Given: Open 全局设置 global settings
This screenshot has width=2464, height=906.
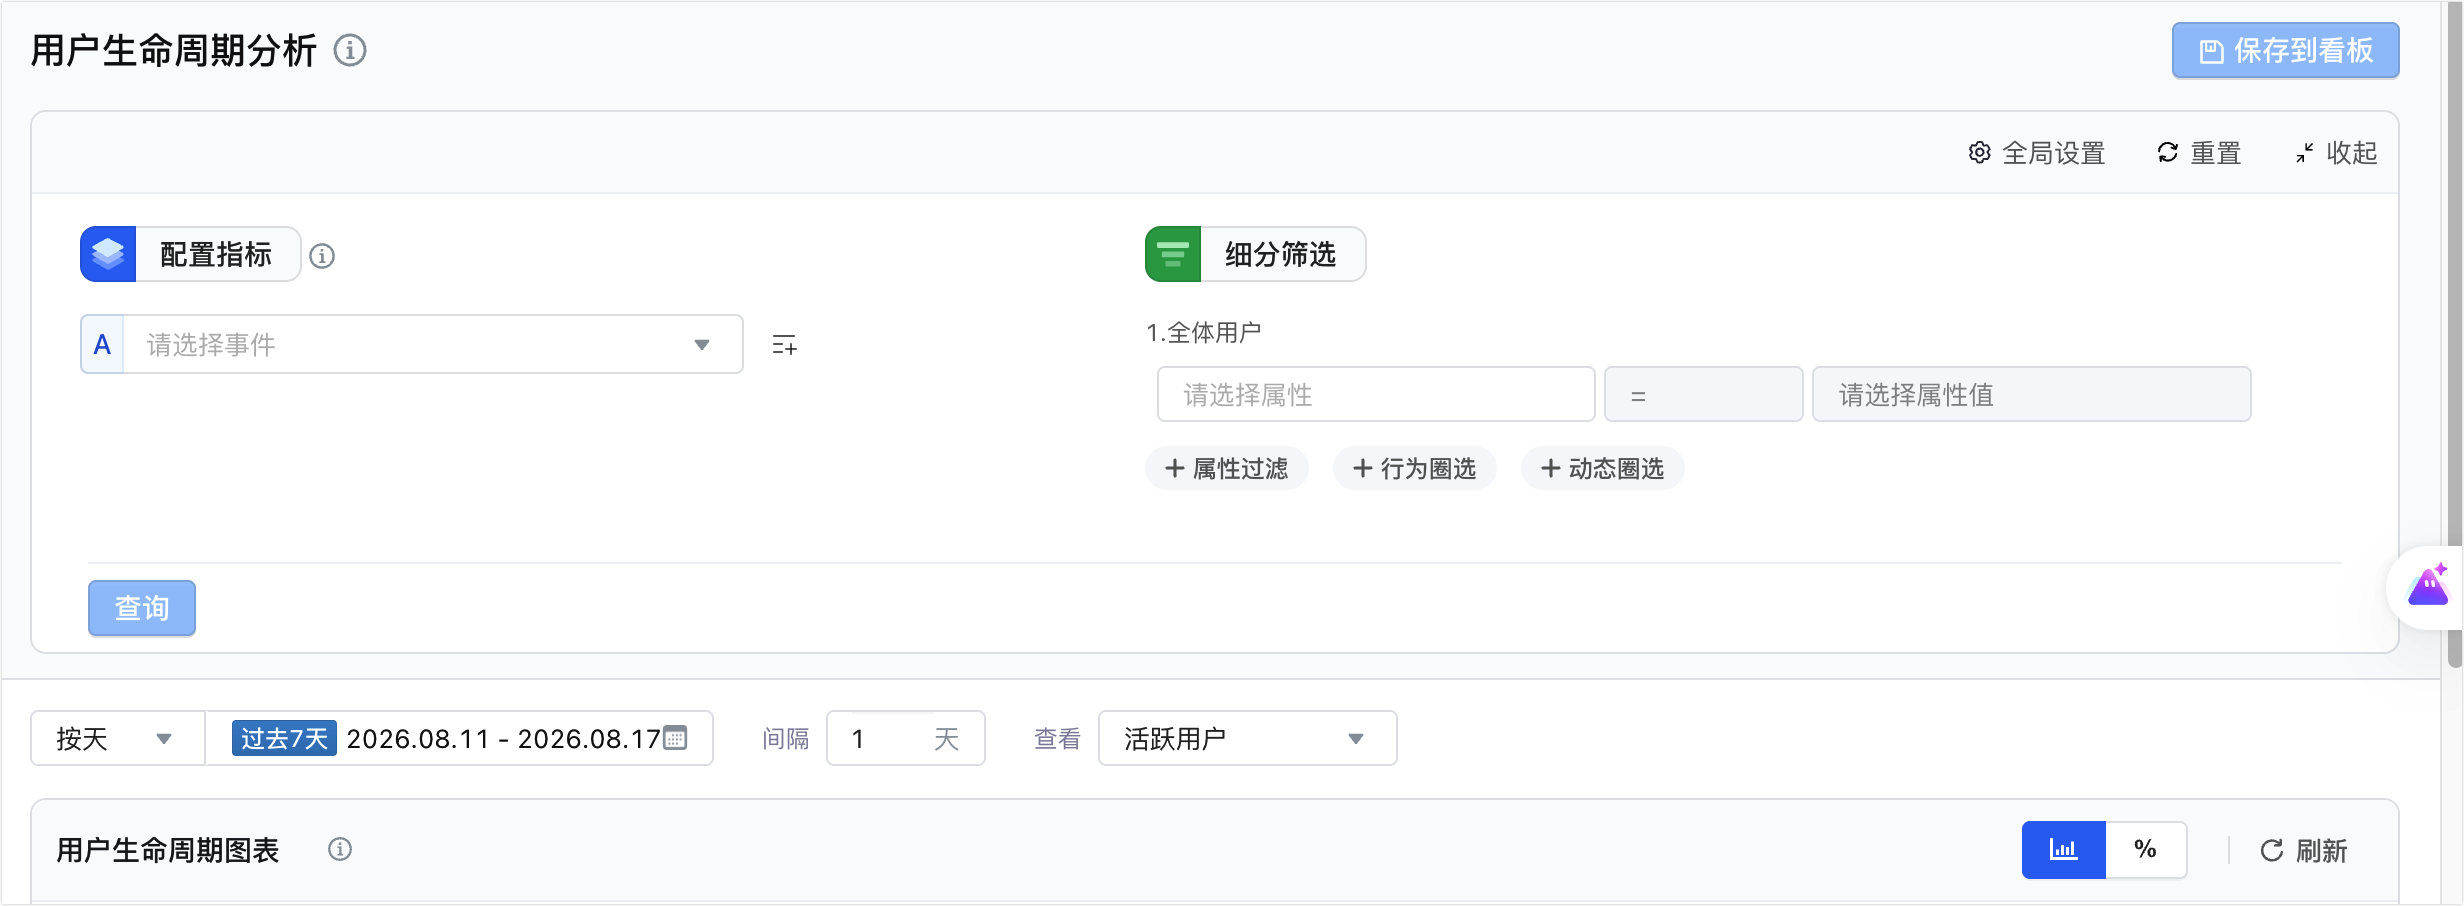Looking at the screenshot, I should pyautogui.click(x=2037, y=153).
